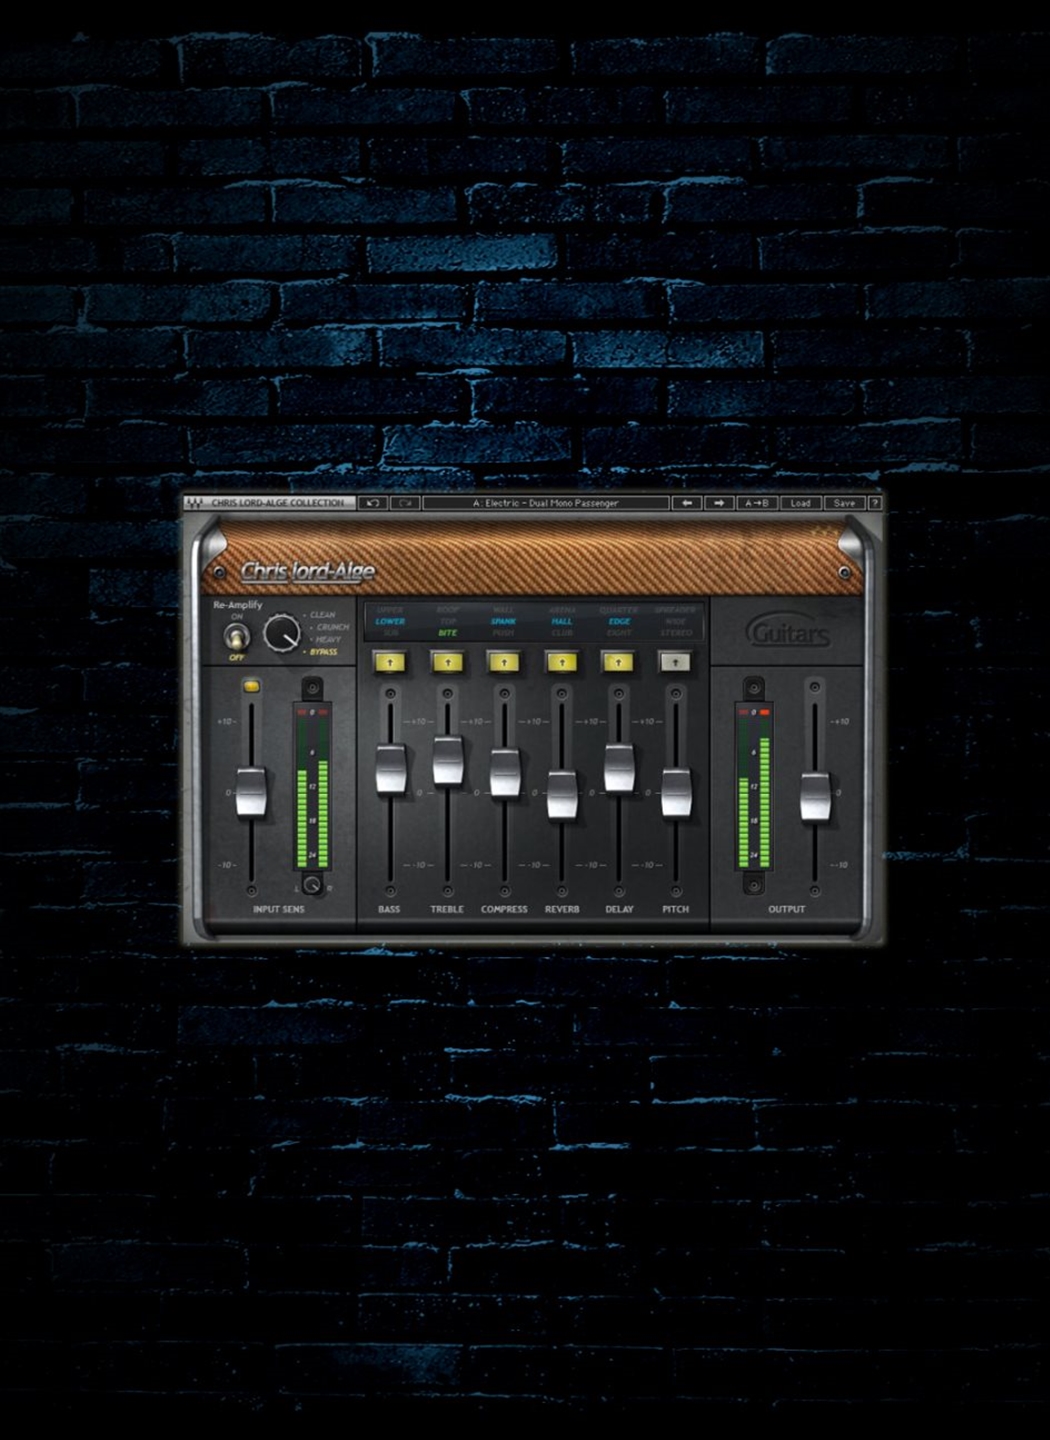The width and height of the screenshot is (1050, 1440).
Task: Click the DELAY label under its fader
Action: (x=619, y=909)
